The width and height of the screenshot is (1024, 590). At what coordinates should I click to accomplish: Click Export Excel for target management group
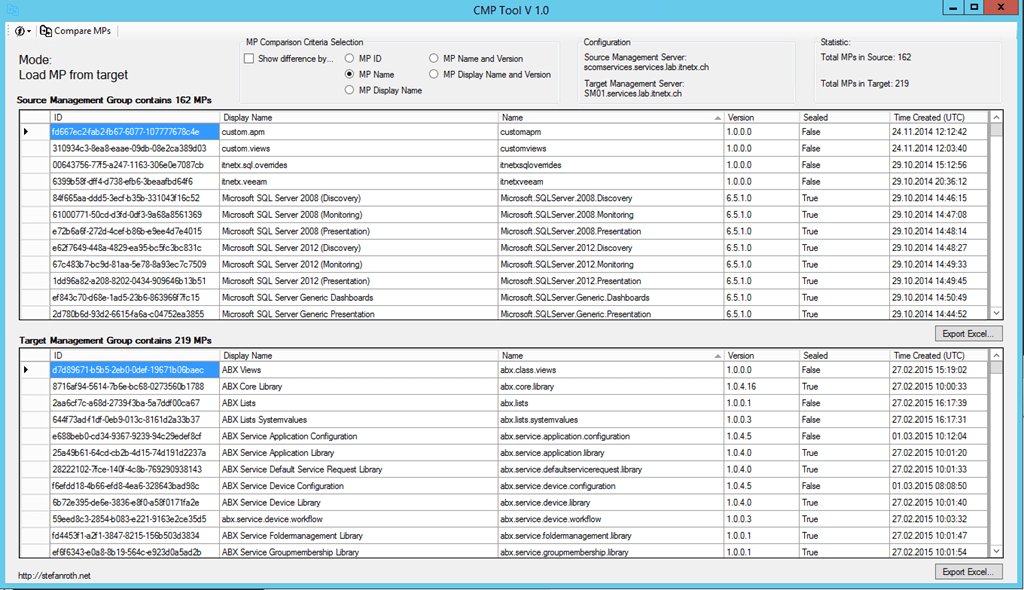966,571
